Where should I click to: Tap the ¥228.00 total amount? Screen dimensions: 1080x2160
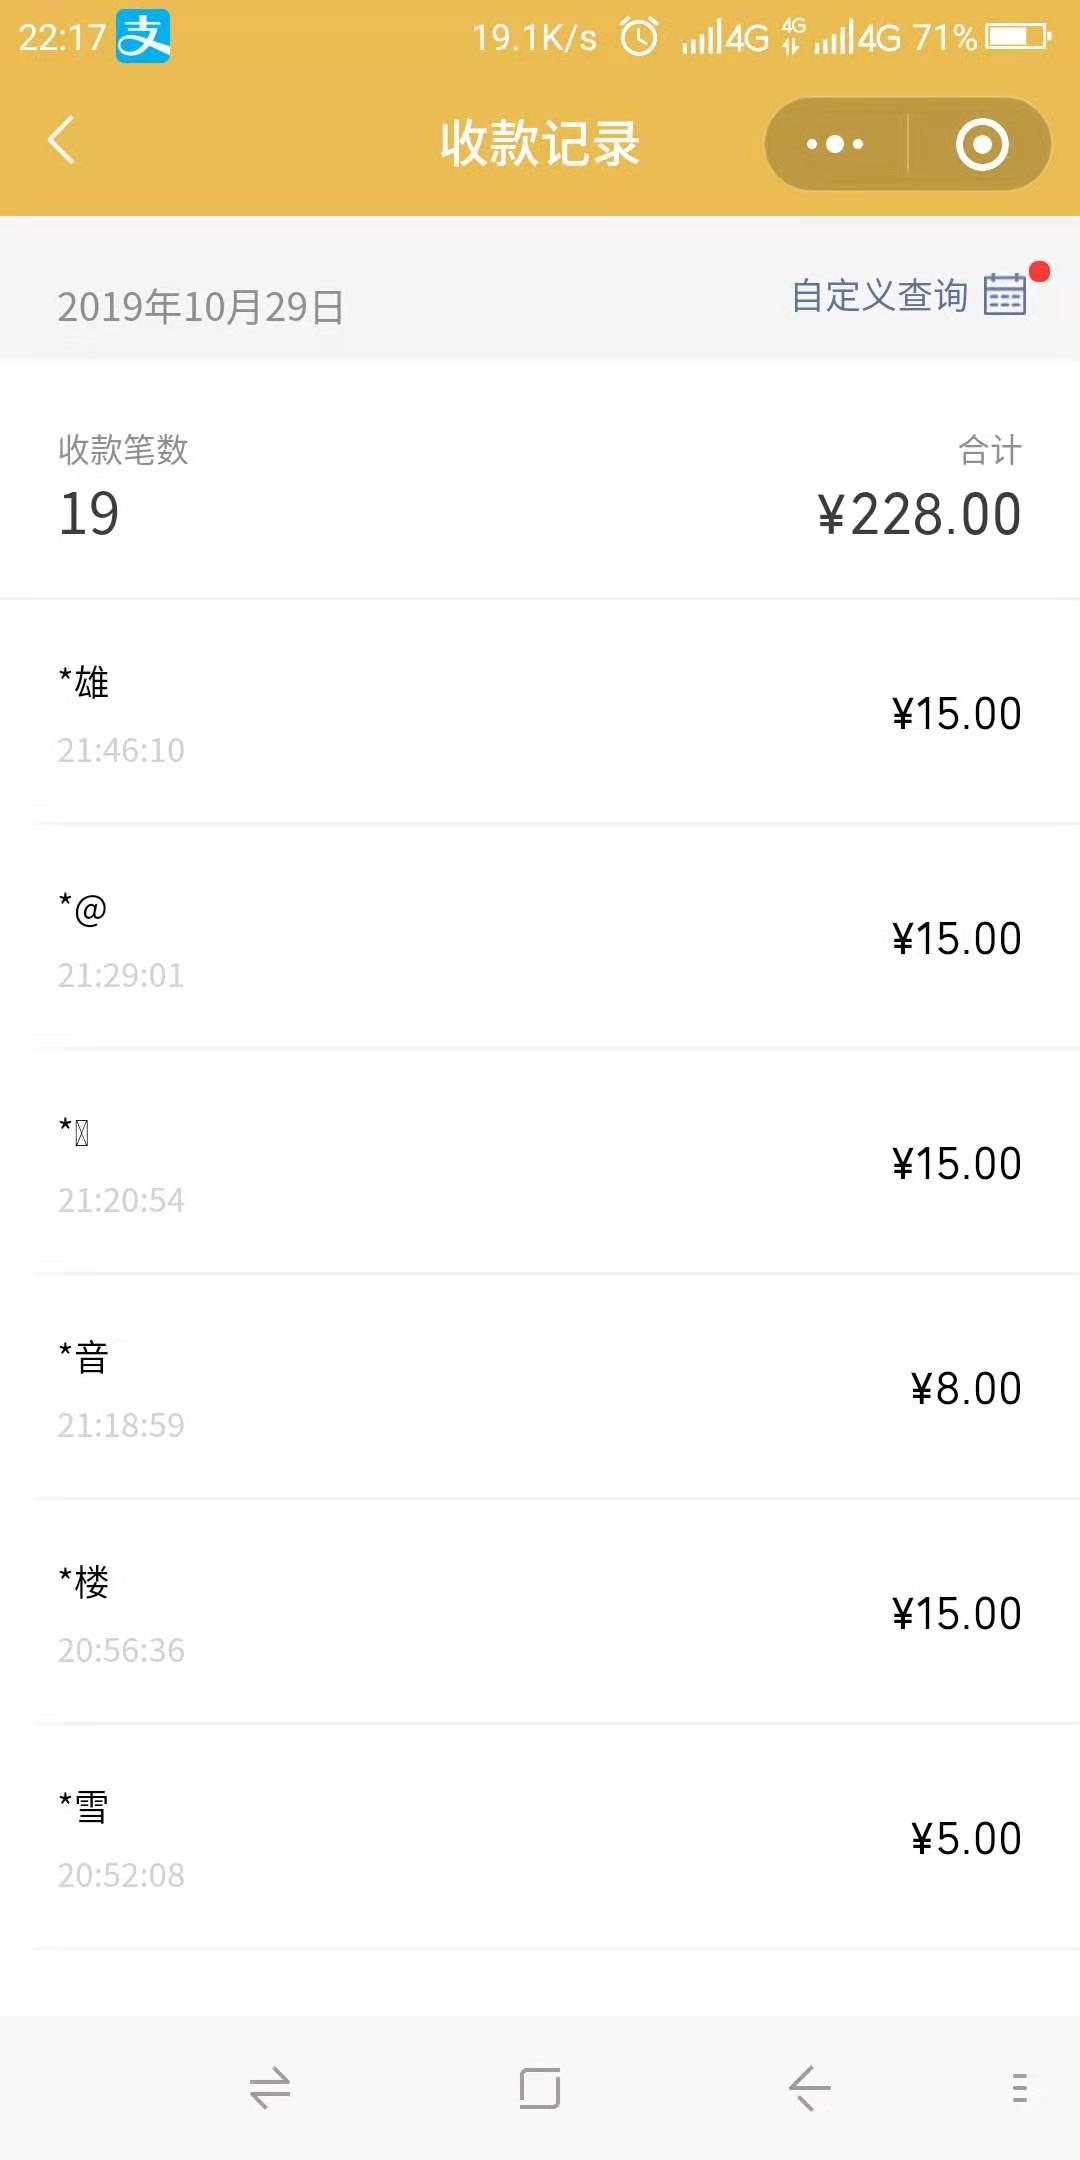[919, 514]
